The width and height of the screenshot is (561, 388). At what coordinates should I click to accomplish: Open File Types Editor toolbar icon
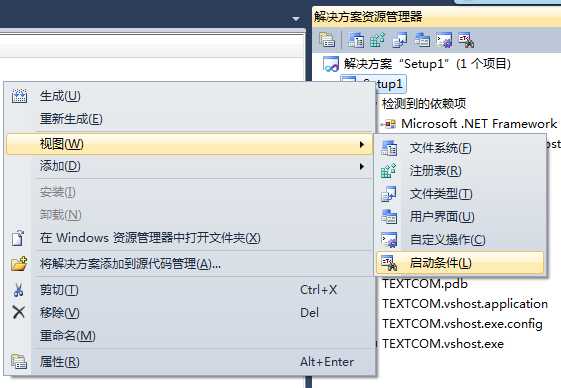pos(400,40)
